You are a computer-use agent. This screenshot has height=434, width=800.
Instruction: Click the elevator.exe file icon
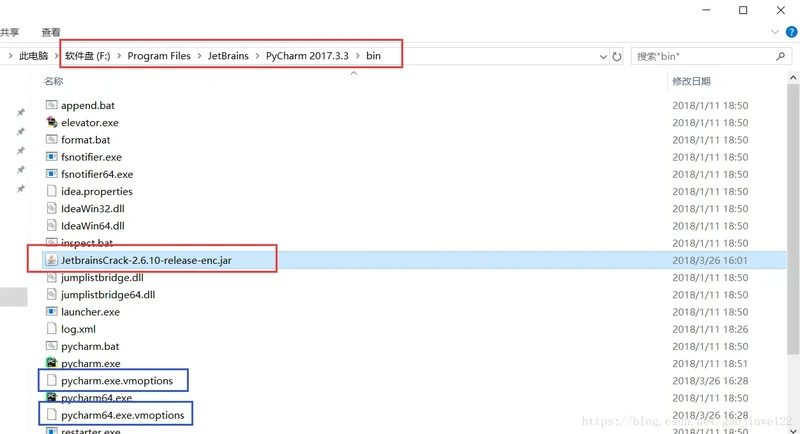tap(52, 123)
